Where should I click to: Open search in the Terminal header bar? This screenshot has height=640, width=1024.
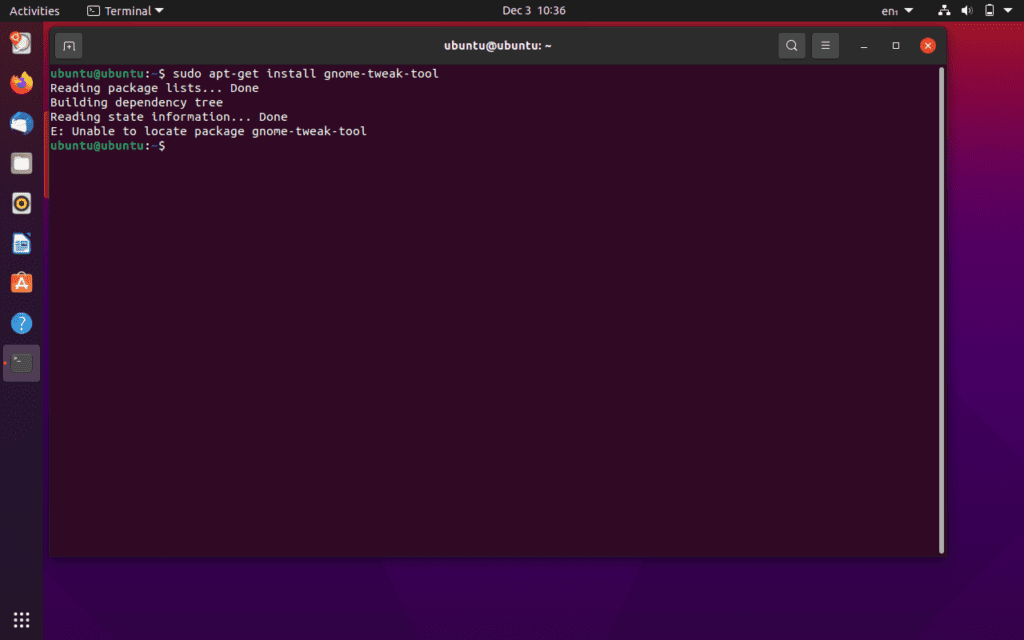[x=791, y=45]
